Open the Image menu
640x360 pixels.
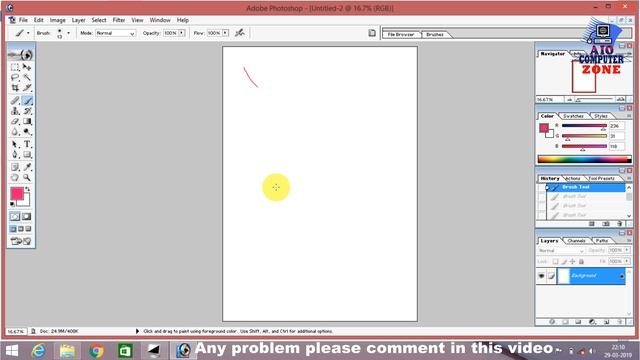coord(58,20)
